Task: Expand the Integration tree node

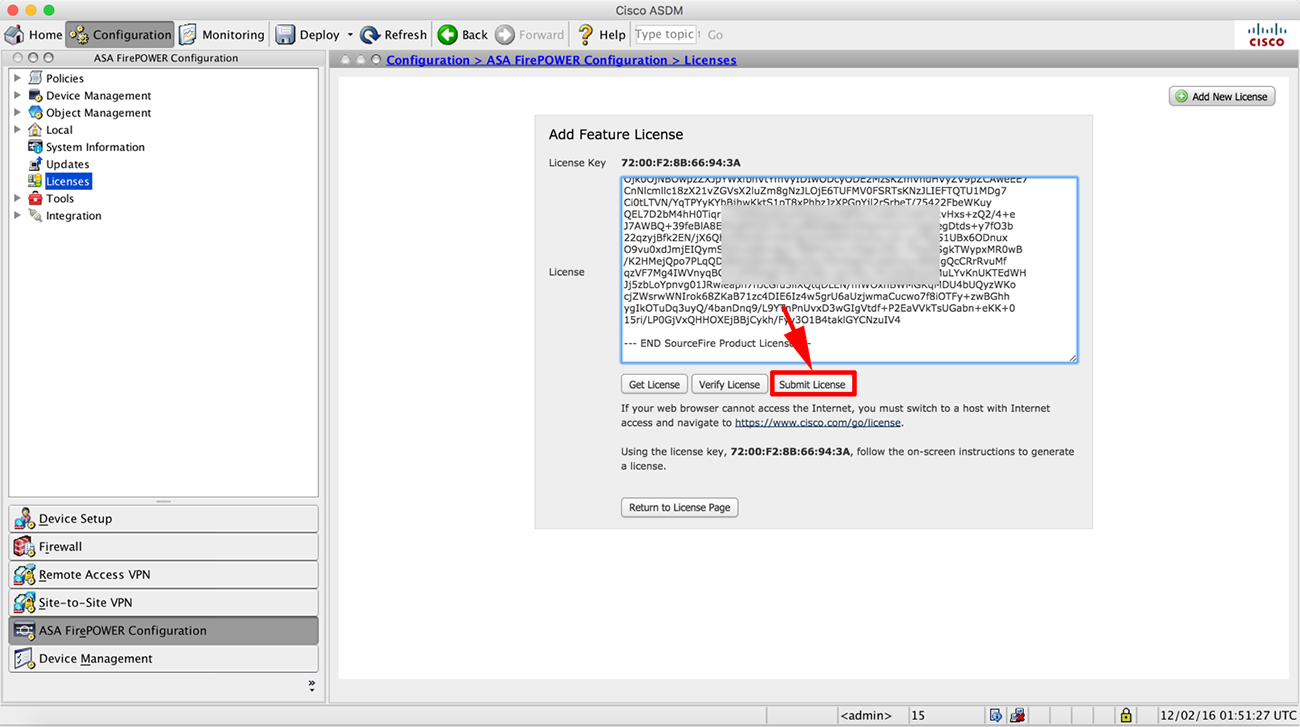Action: (x=17, y=215)
